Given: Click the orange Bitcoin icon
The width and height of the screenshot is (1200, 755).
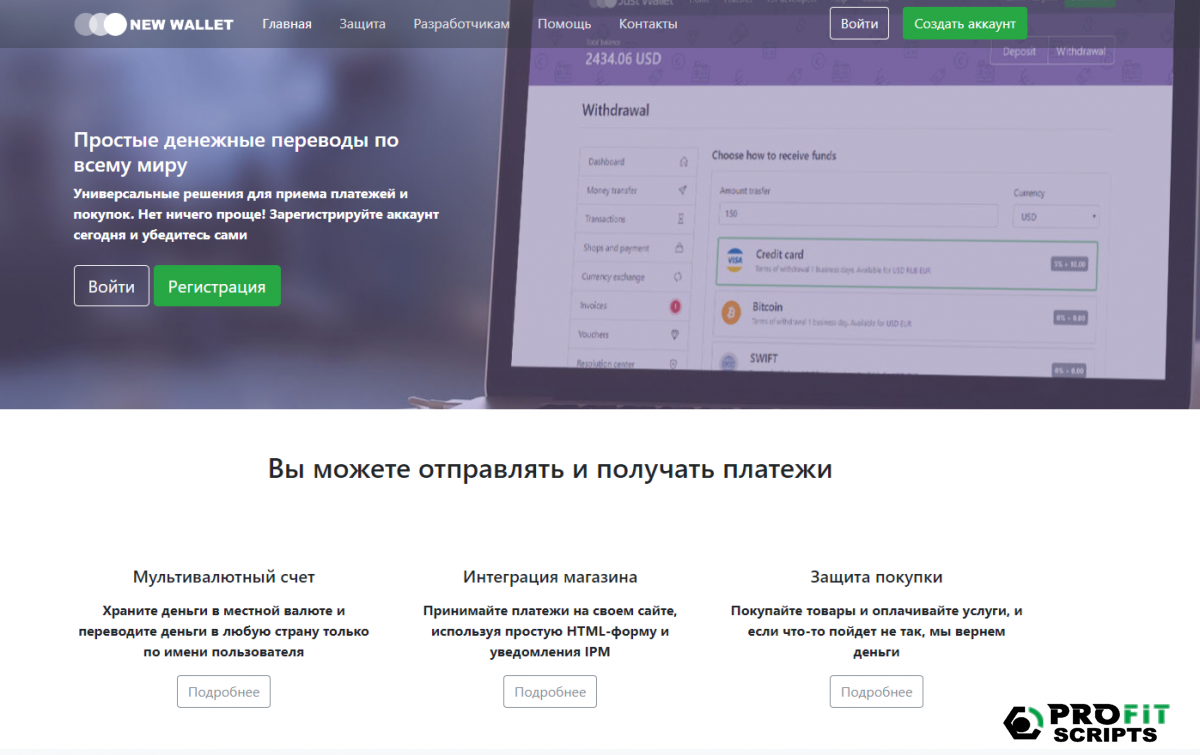Looking at the screenshot, I should [x=732, y=313].
